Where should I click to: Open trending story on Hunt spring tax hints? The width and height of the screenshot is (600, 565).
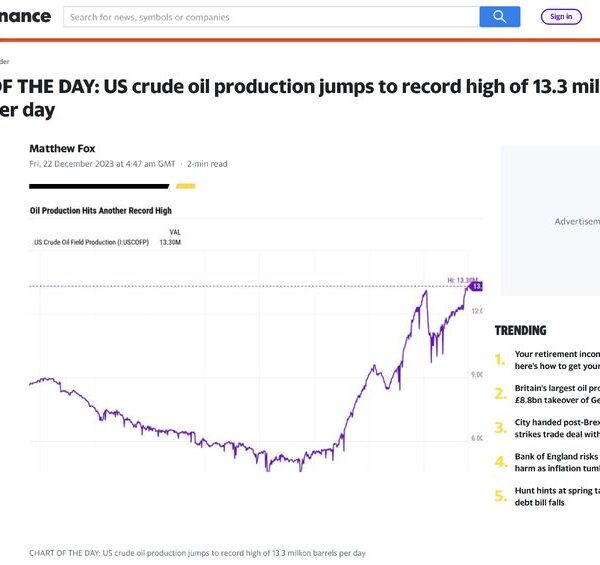click(x=557, y=496)
